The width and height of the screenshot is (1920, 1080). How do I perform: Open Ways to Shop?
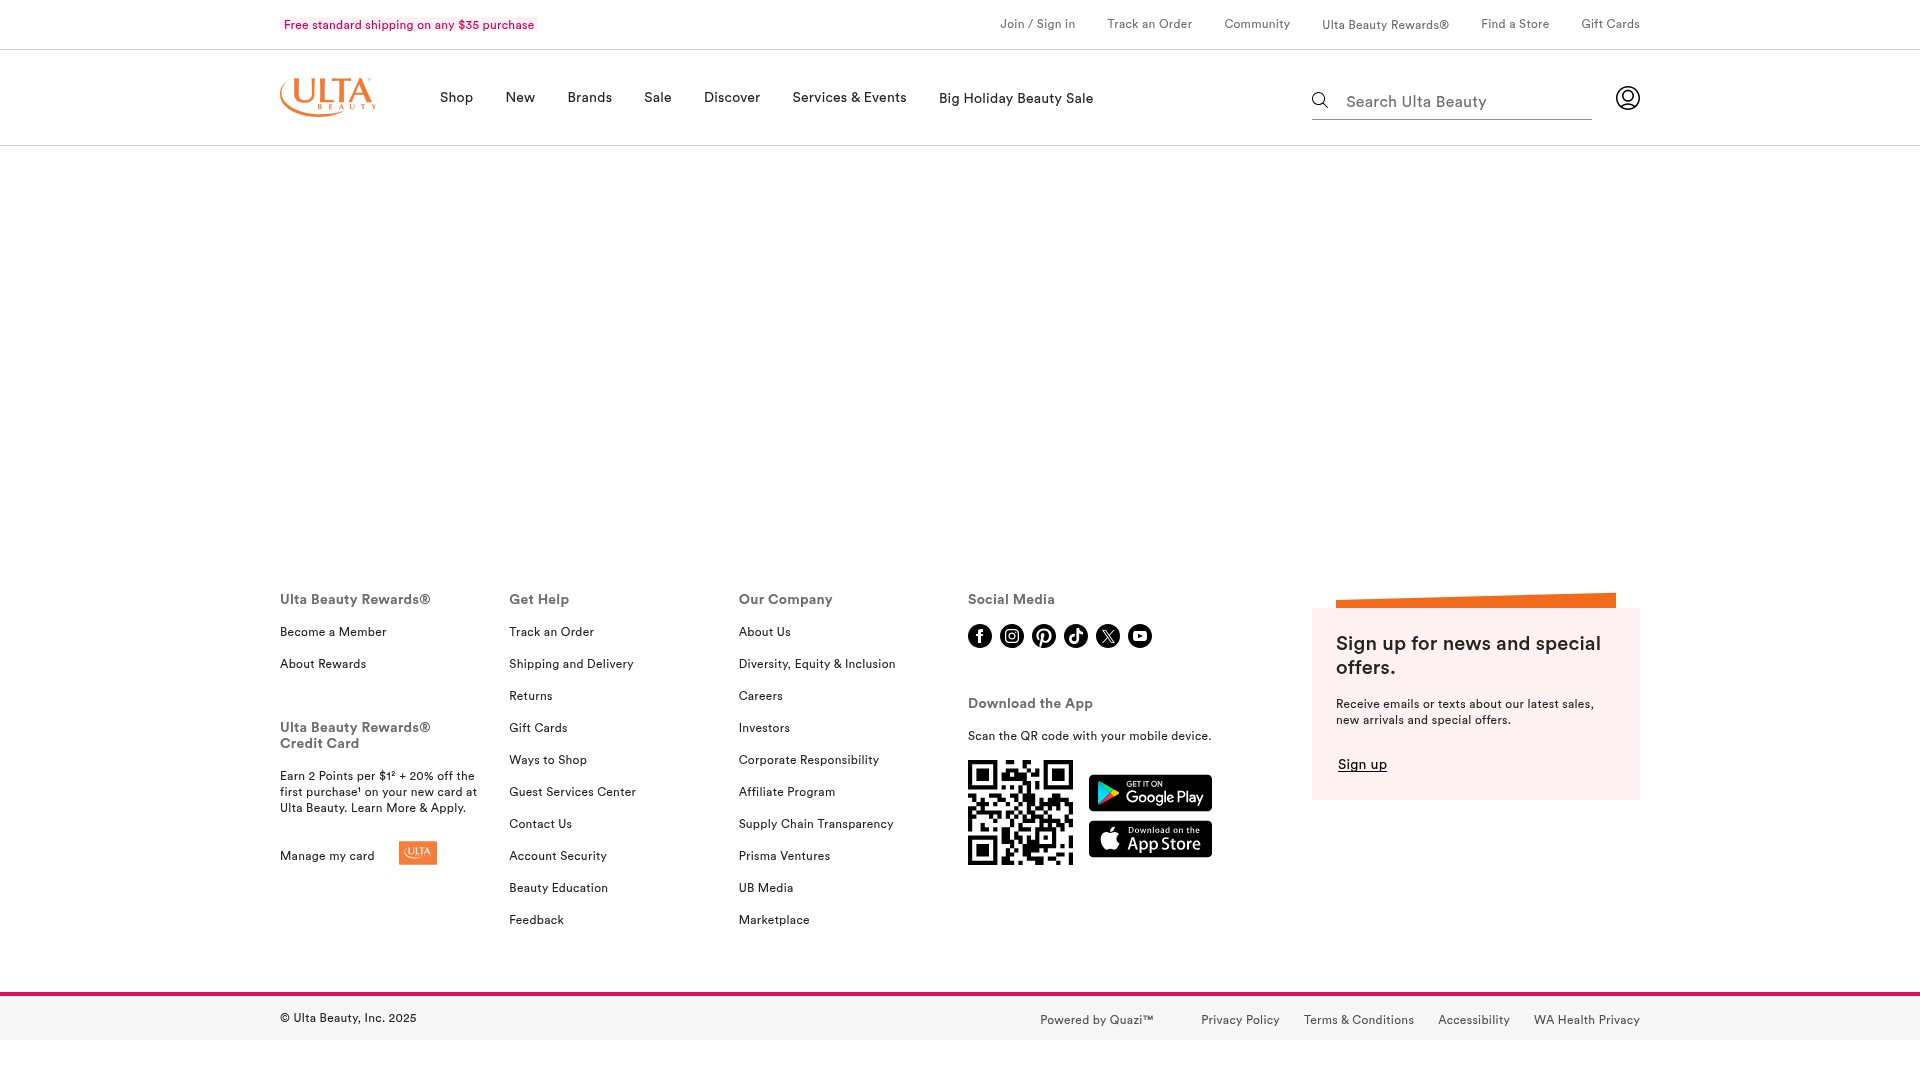(548, 760)
